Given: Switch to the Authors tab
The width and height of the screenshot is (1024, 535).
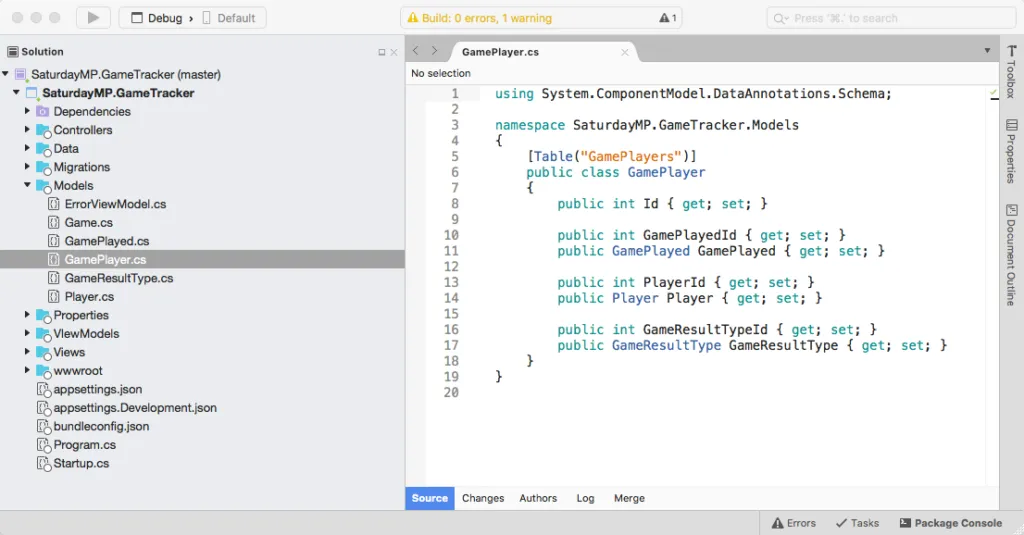Looking at the screenshot, I should coord(538,498).
